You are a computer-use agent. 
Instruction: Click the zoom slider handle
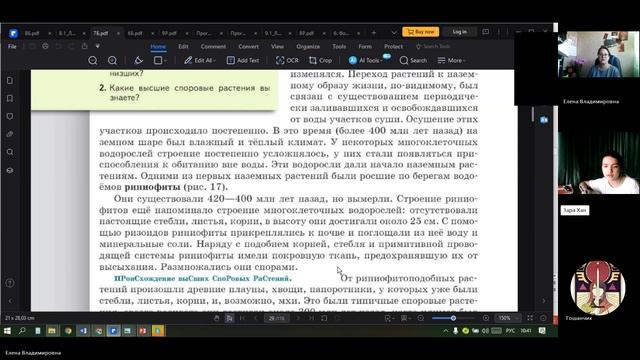[453, 318]
